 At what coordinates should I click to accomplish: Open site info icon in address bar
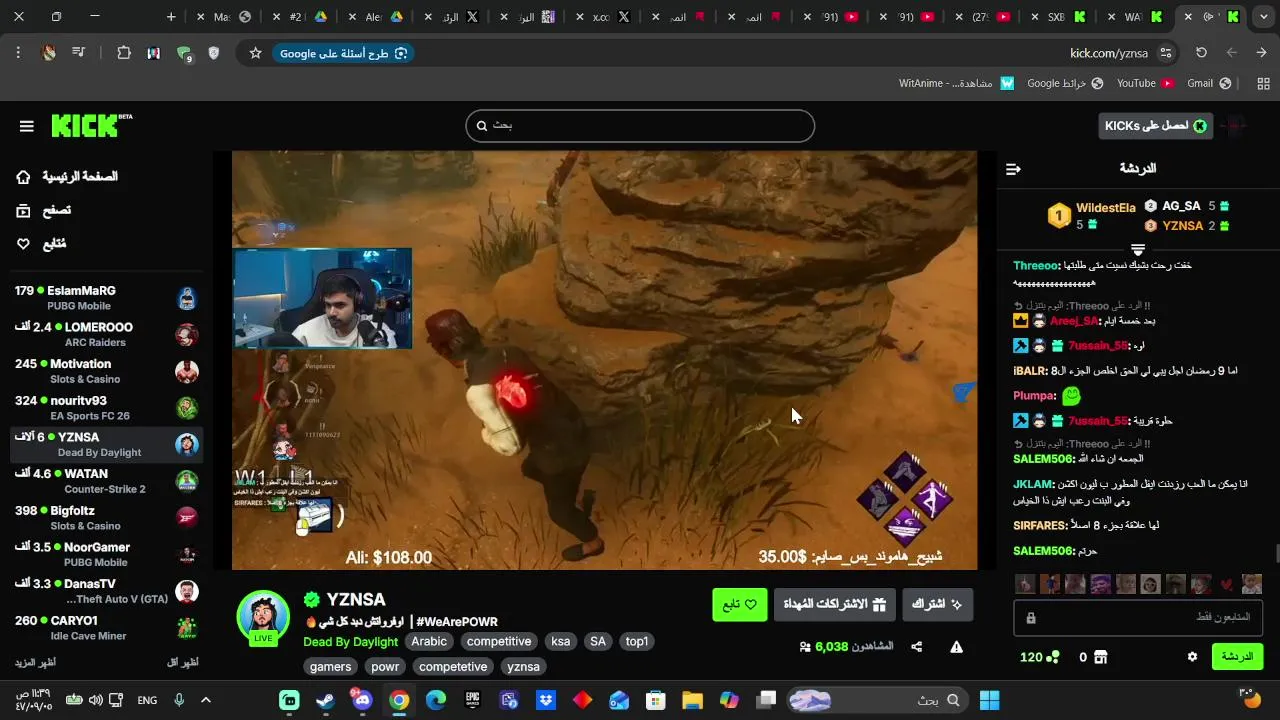1166,53
